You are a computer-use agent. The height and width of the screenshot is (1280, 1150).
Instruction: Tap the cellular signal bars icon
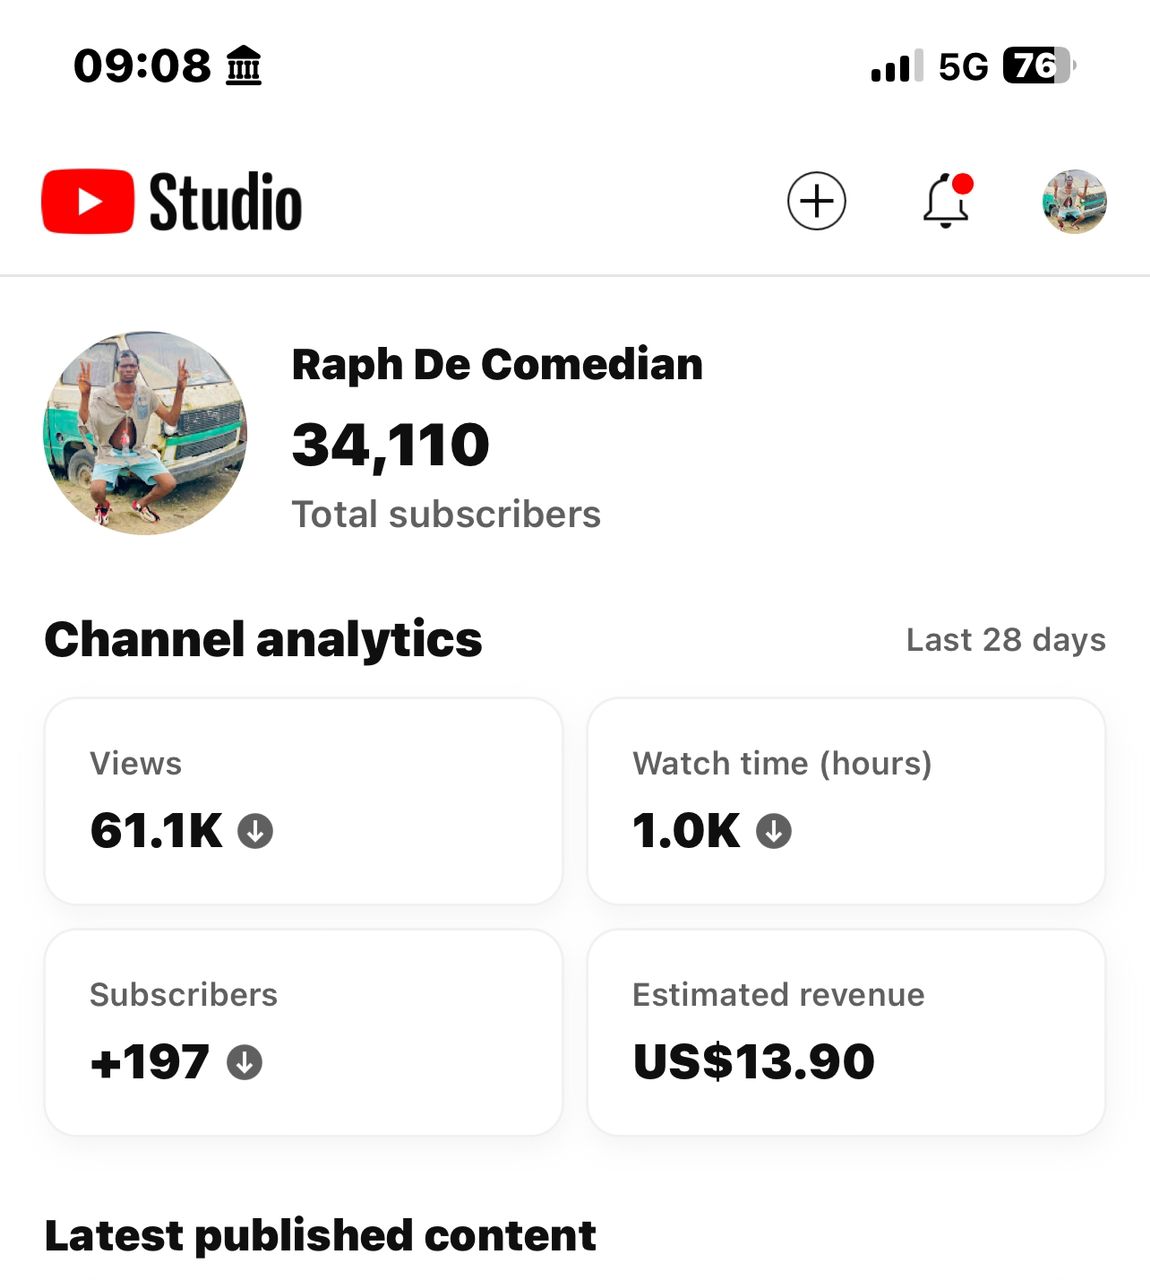[x=896, y=67]
